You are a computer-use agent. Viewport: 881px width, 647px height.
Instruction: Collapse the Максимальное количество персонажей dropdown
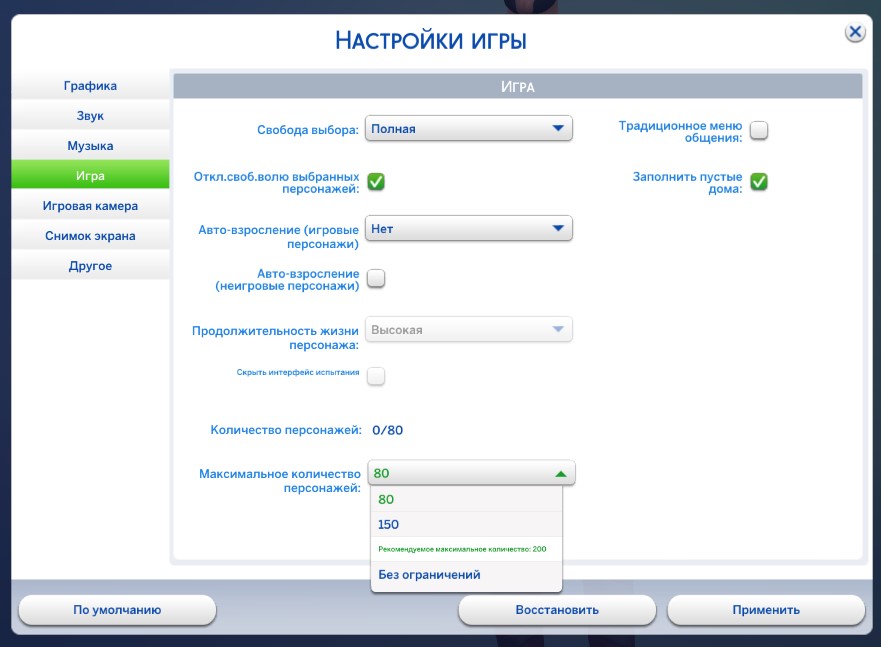[470, 473]
